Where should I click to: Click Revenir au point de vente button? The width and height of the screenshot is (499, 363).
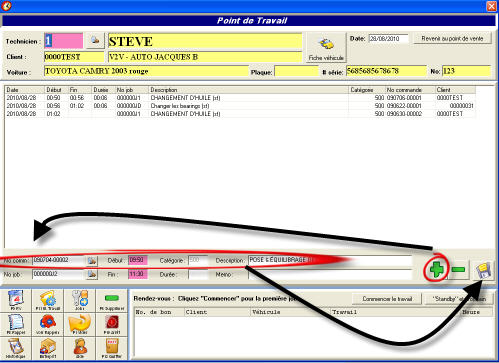coord(452,39)
